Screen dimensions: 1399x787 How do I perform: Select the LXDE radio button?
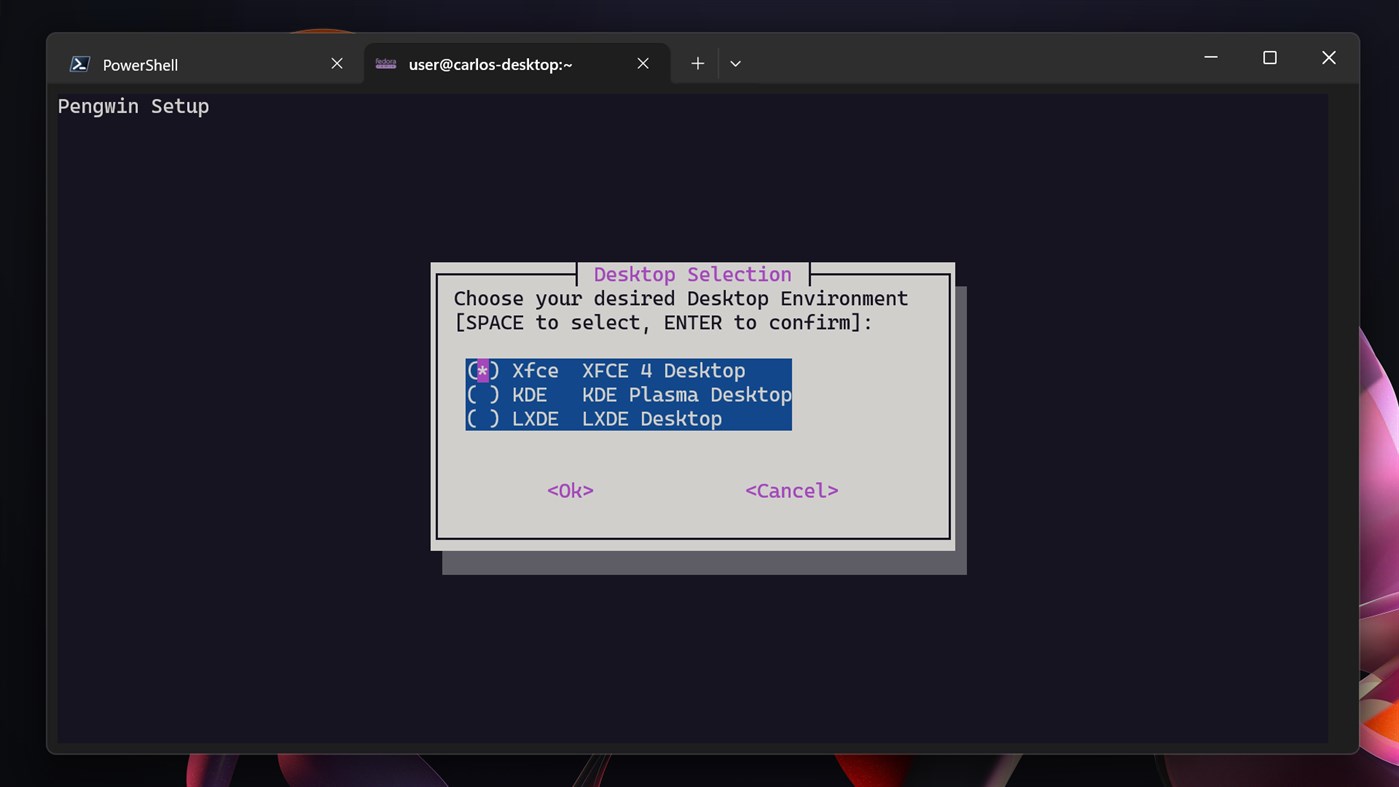pos(482,418)
